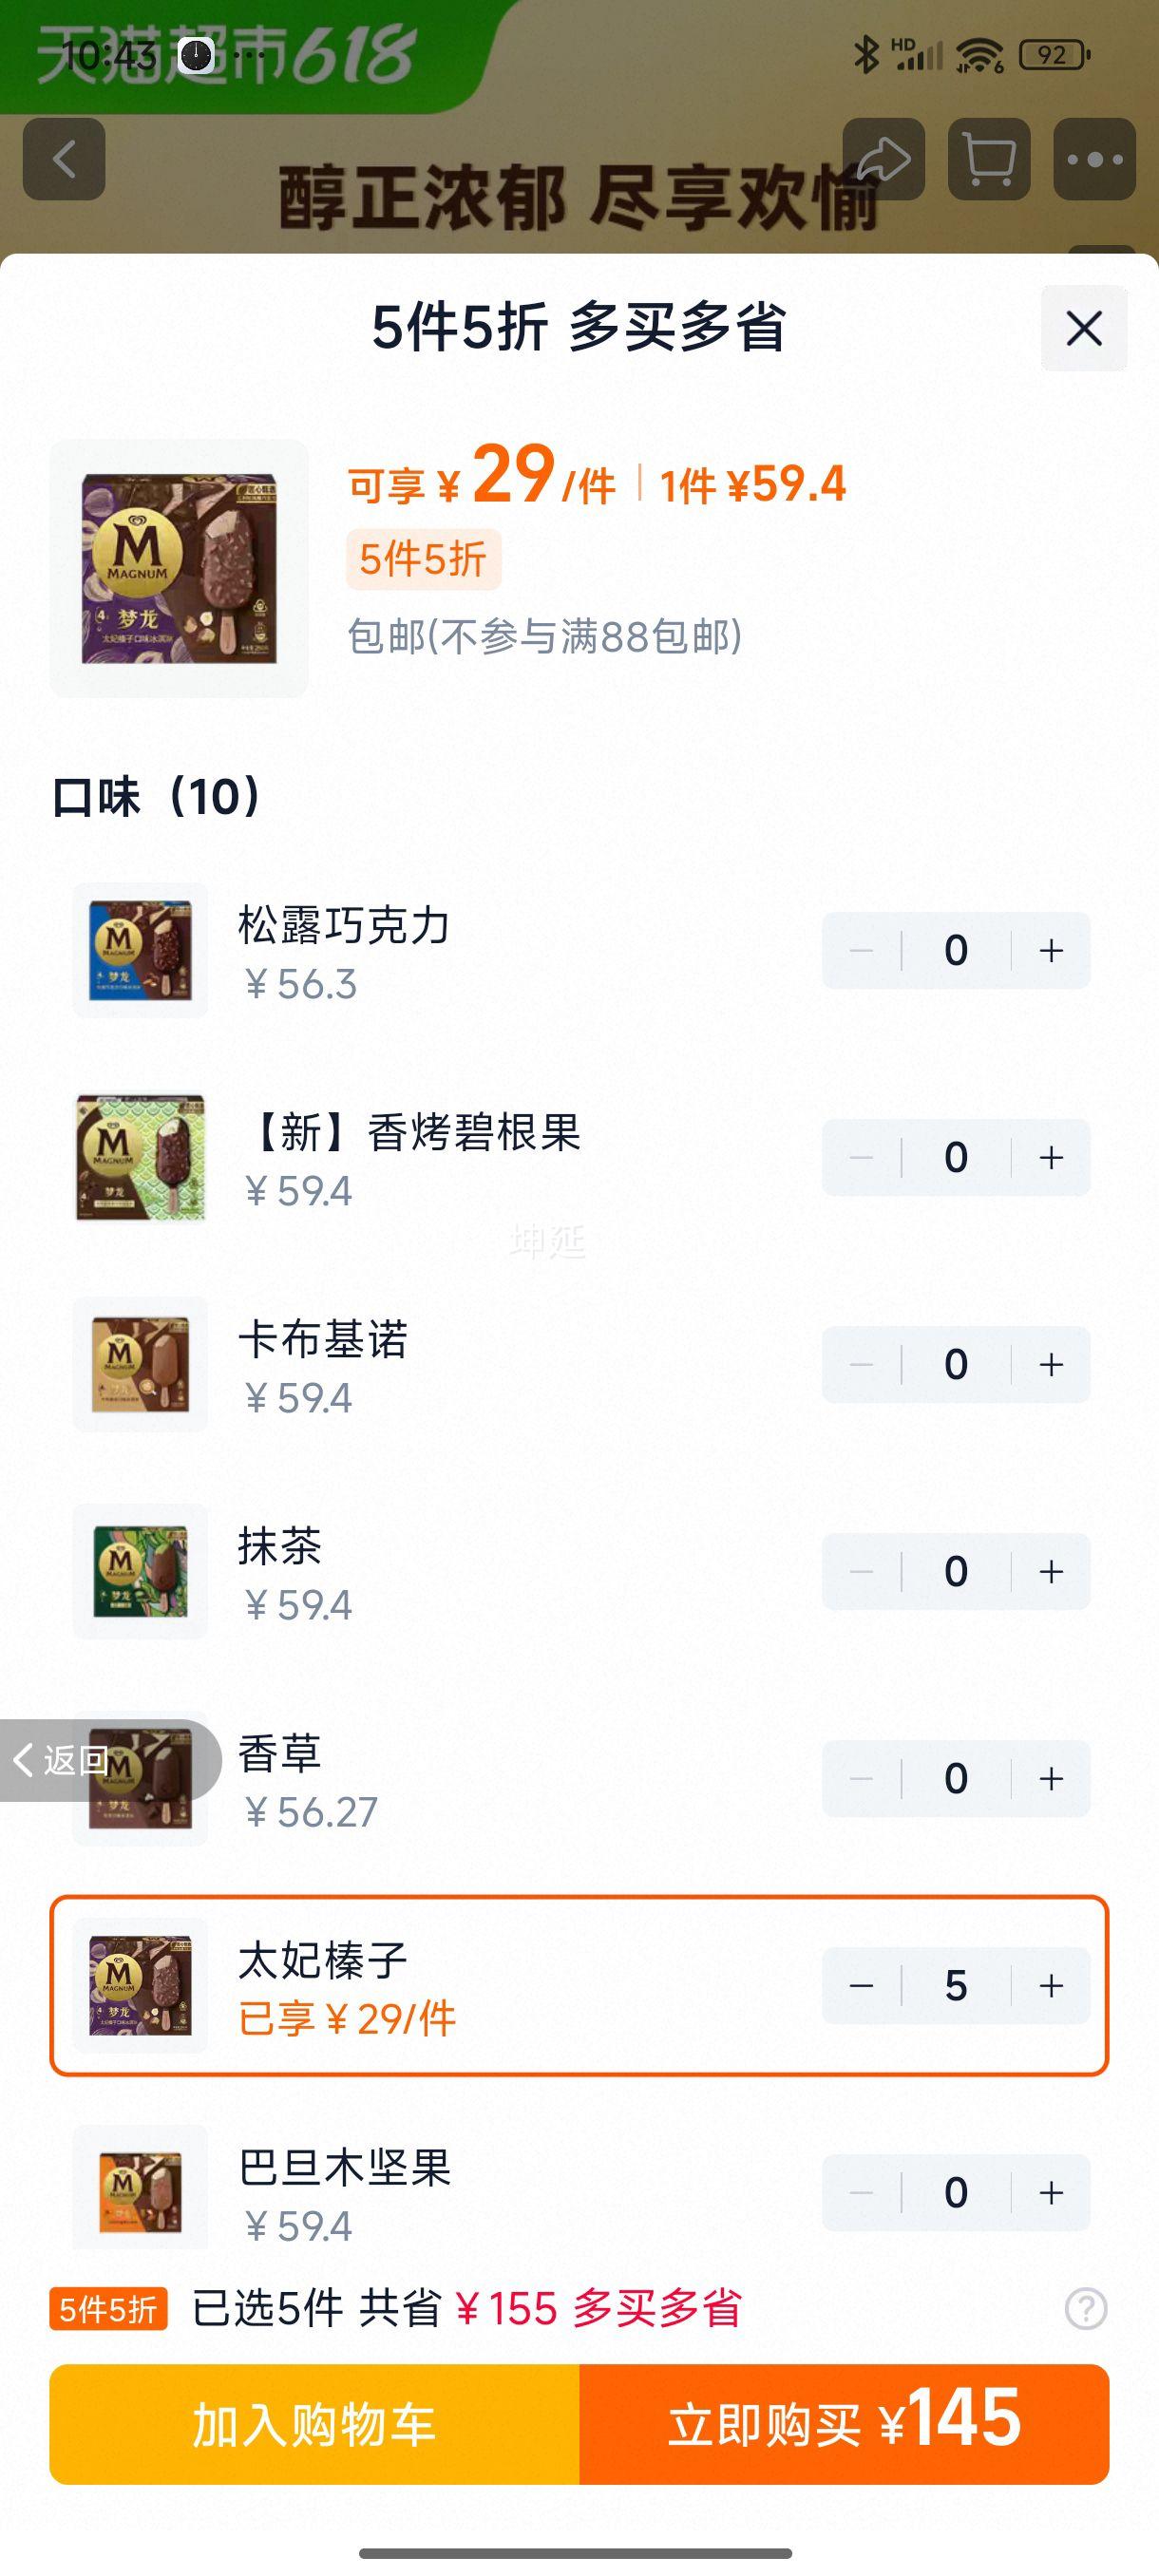Increase 松露巧克力 quantity with plus

[x=1051, y=950]
